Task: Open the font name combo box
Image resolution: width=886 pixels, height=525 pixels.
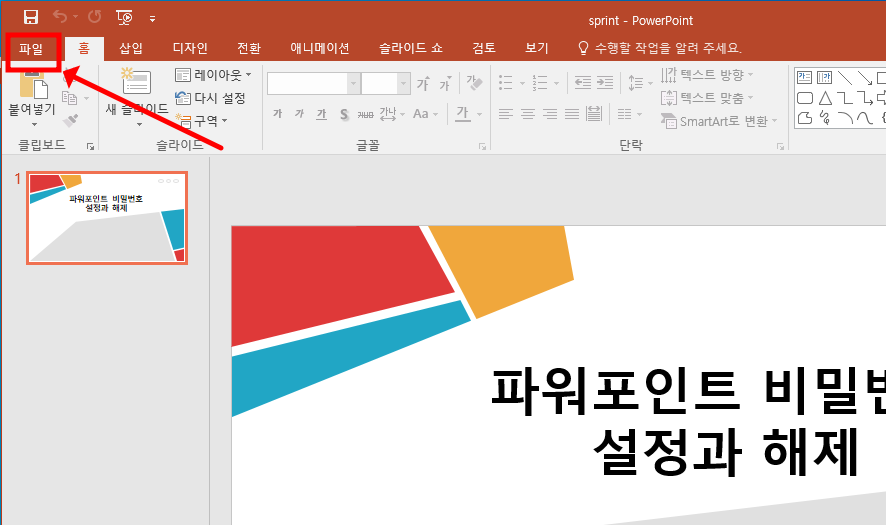Action: pyautogui.click(x=314, y=84)
